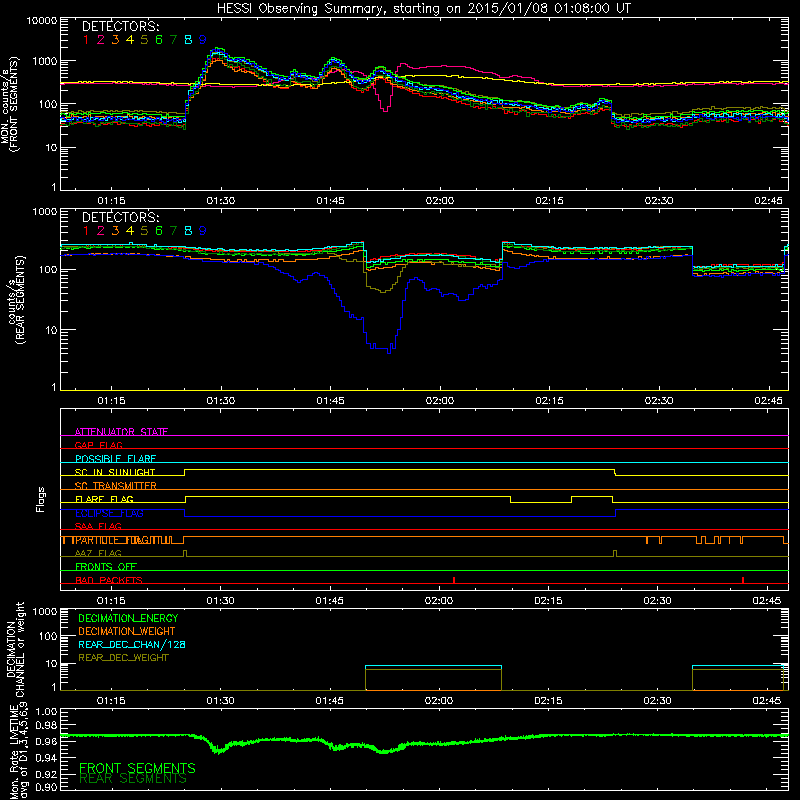Screen dimensions: 800x800
Task: Click the SC_TRANSMITTER flag label
Action: 116,486
